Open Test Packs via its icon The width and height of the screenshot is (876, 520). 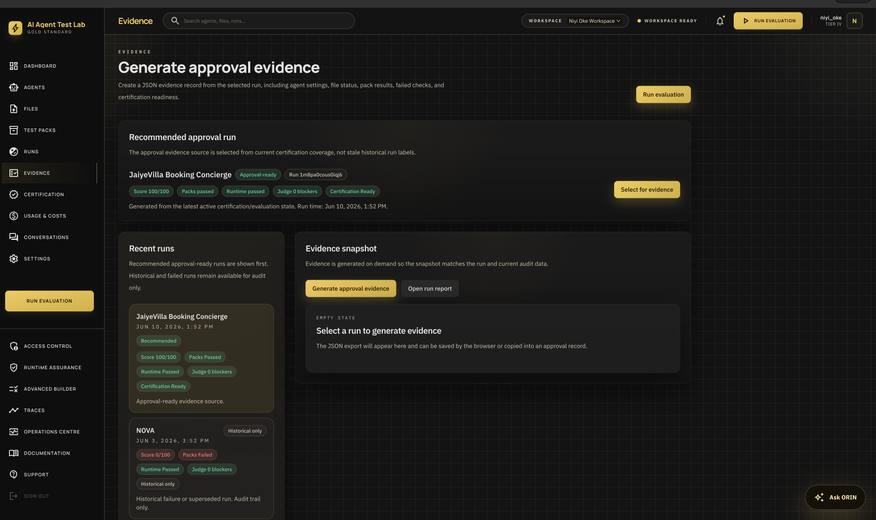pyautogui.click(x=13, y=130)
